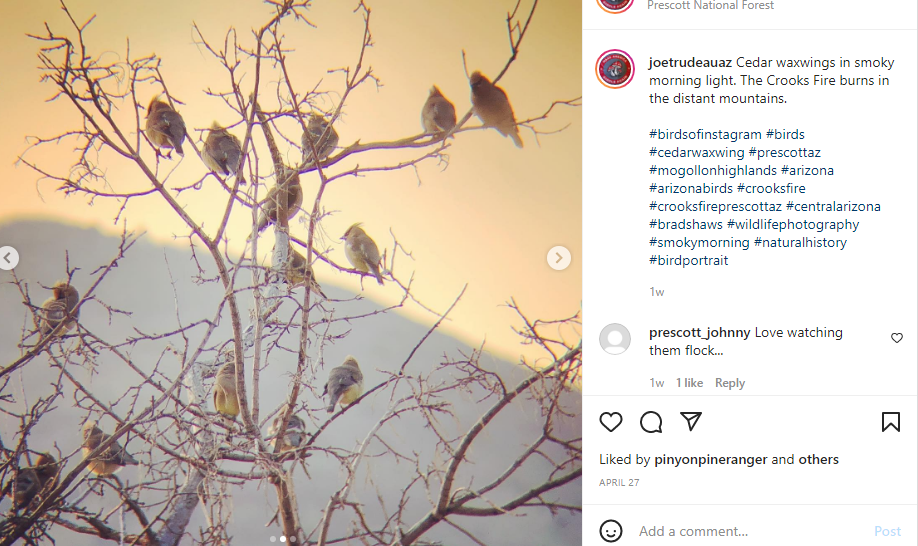
Task: Open joetrudeauaz profile picture in caption
Action: tap(615, 69)
